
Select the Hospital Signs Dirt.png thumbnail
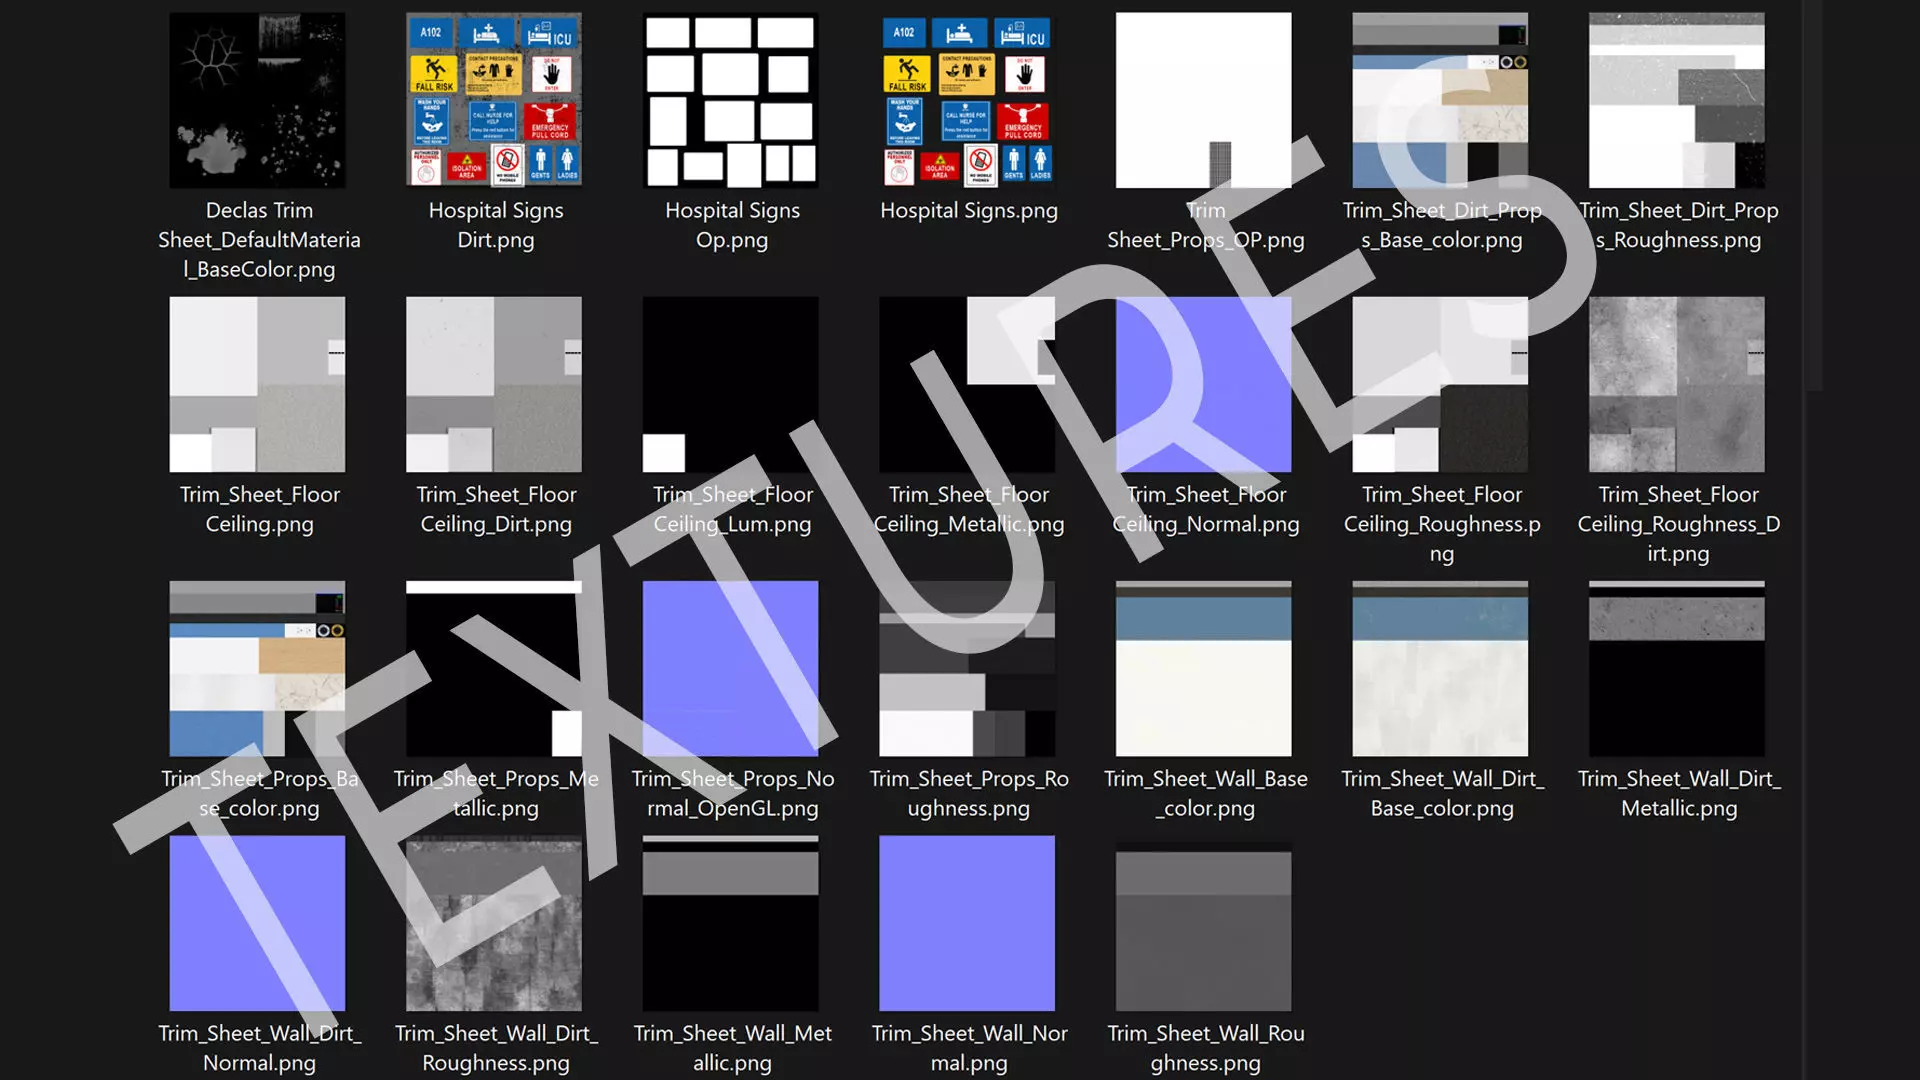coord(494,100)
